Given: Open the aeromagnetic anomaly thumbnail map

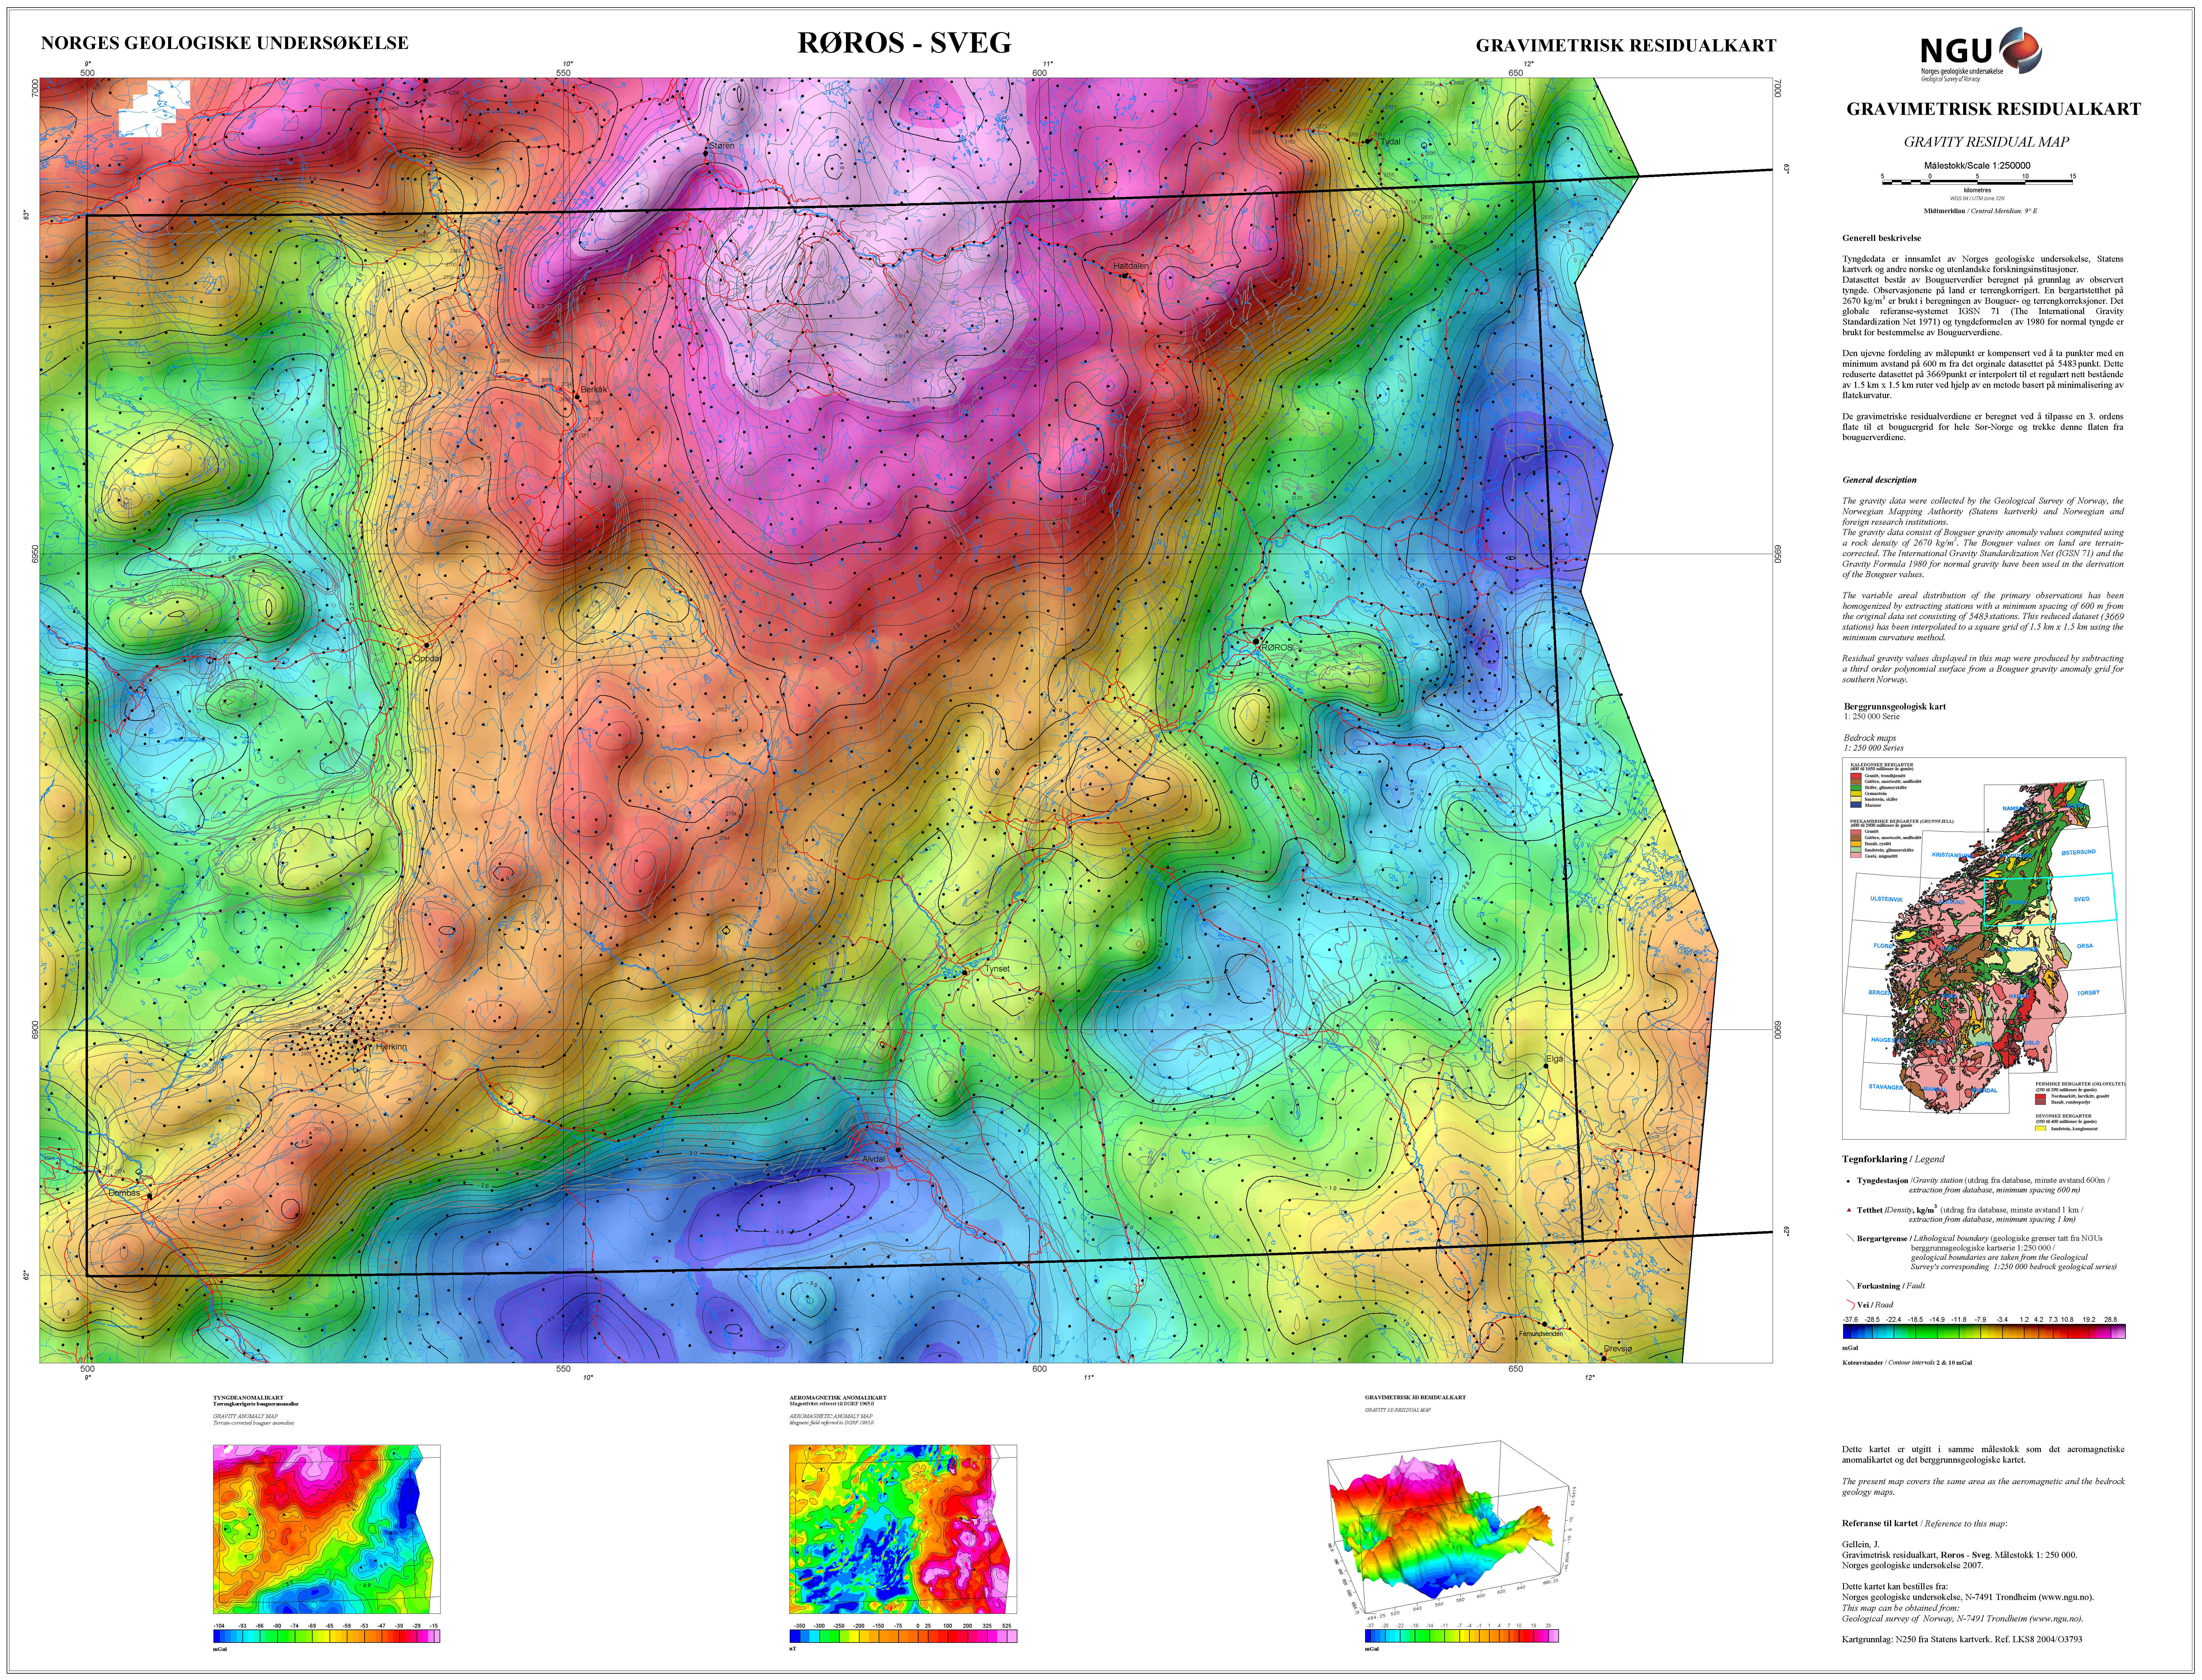Looking at the screenshot, I should tap(903, 1529).
